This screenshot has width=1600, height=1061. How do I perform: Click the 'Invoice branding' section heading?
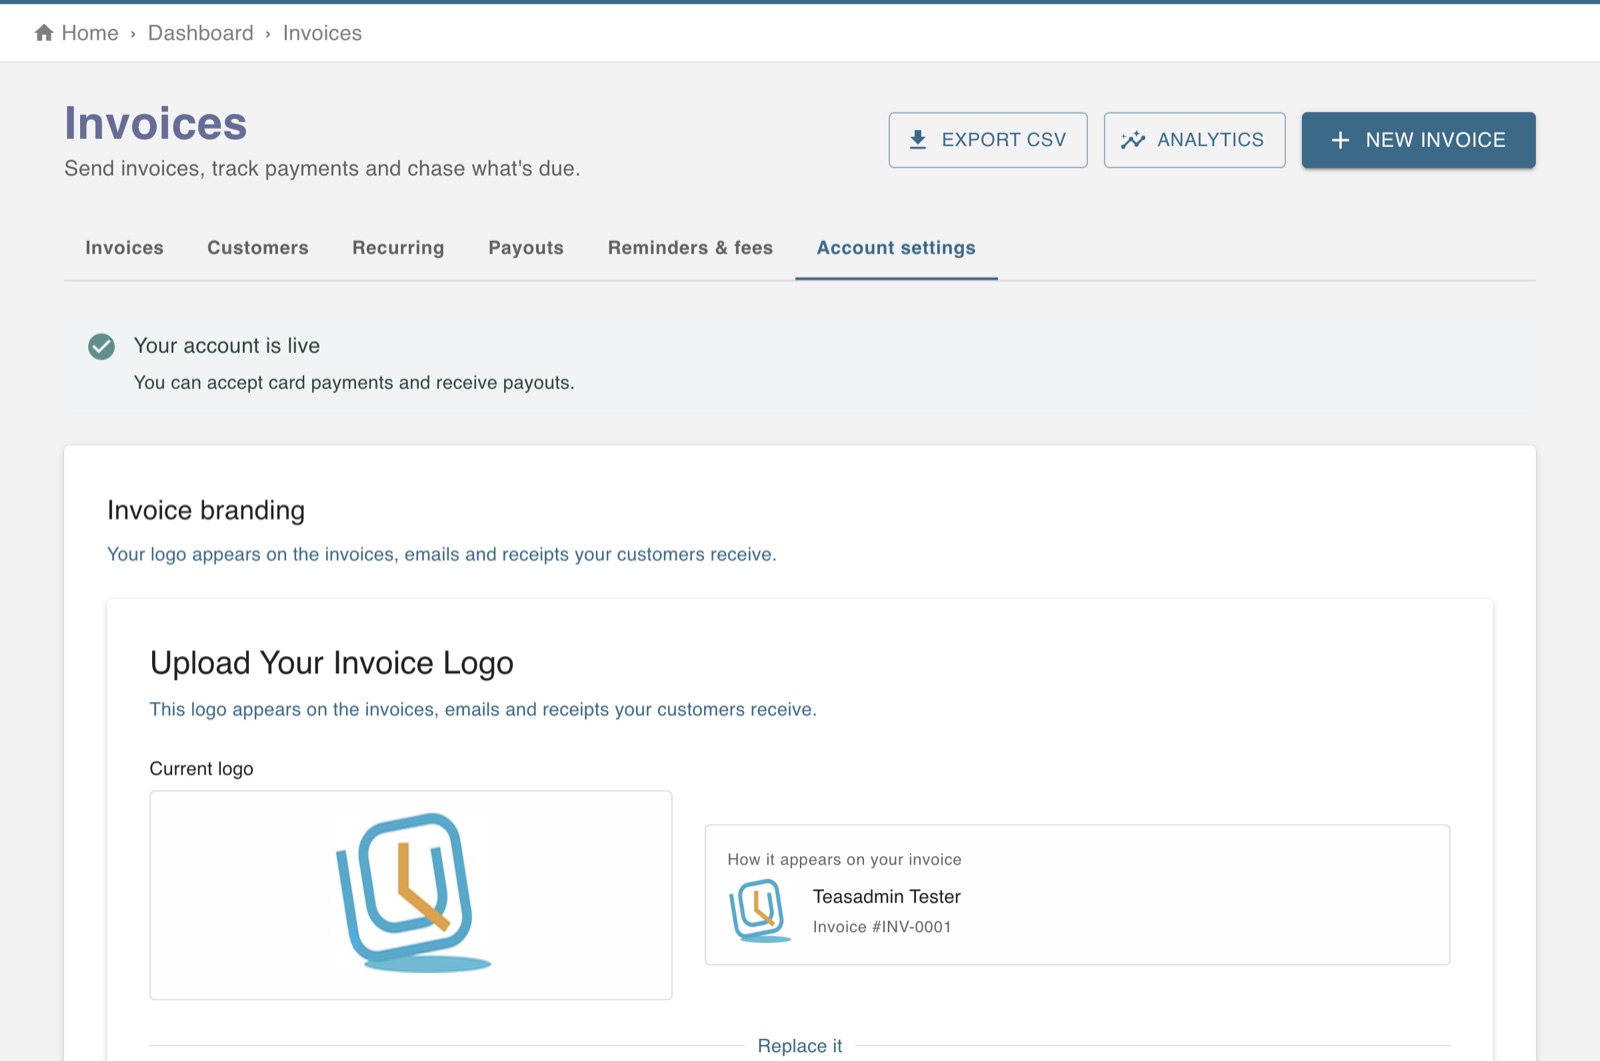[206, 511]
